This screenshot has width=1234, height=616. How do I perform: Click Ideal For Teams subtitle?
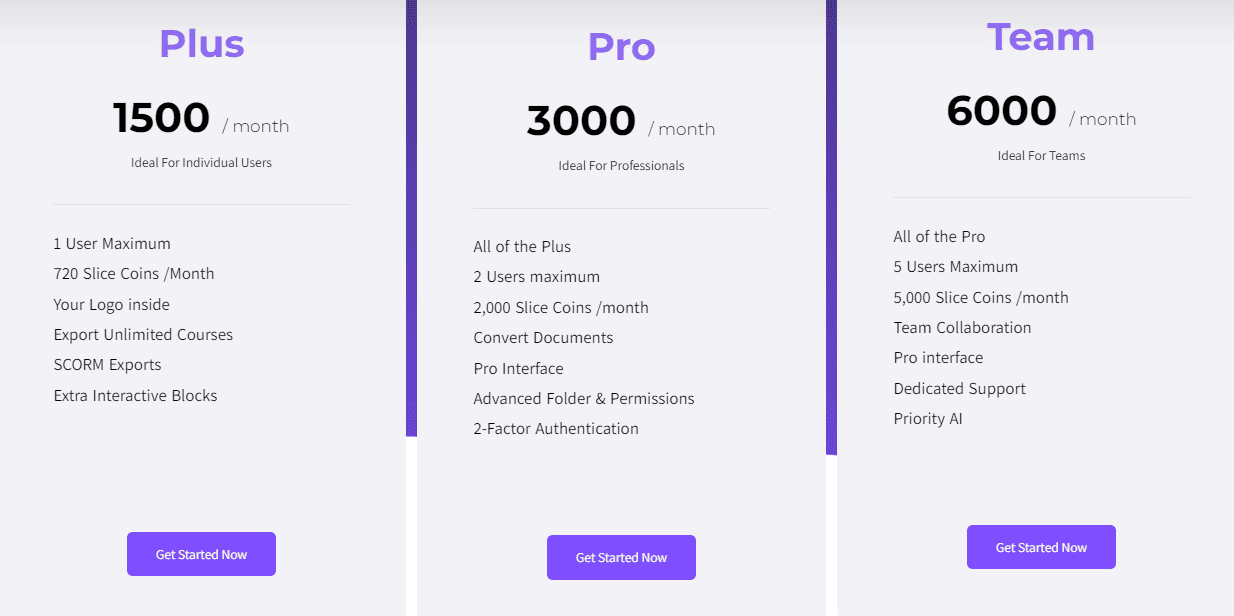click(x=1041, y=155)
